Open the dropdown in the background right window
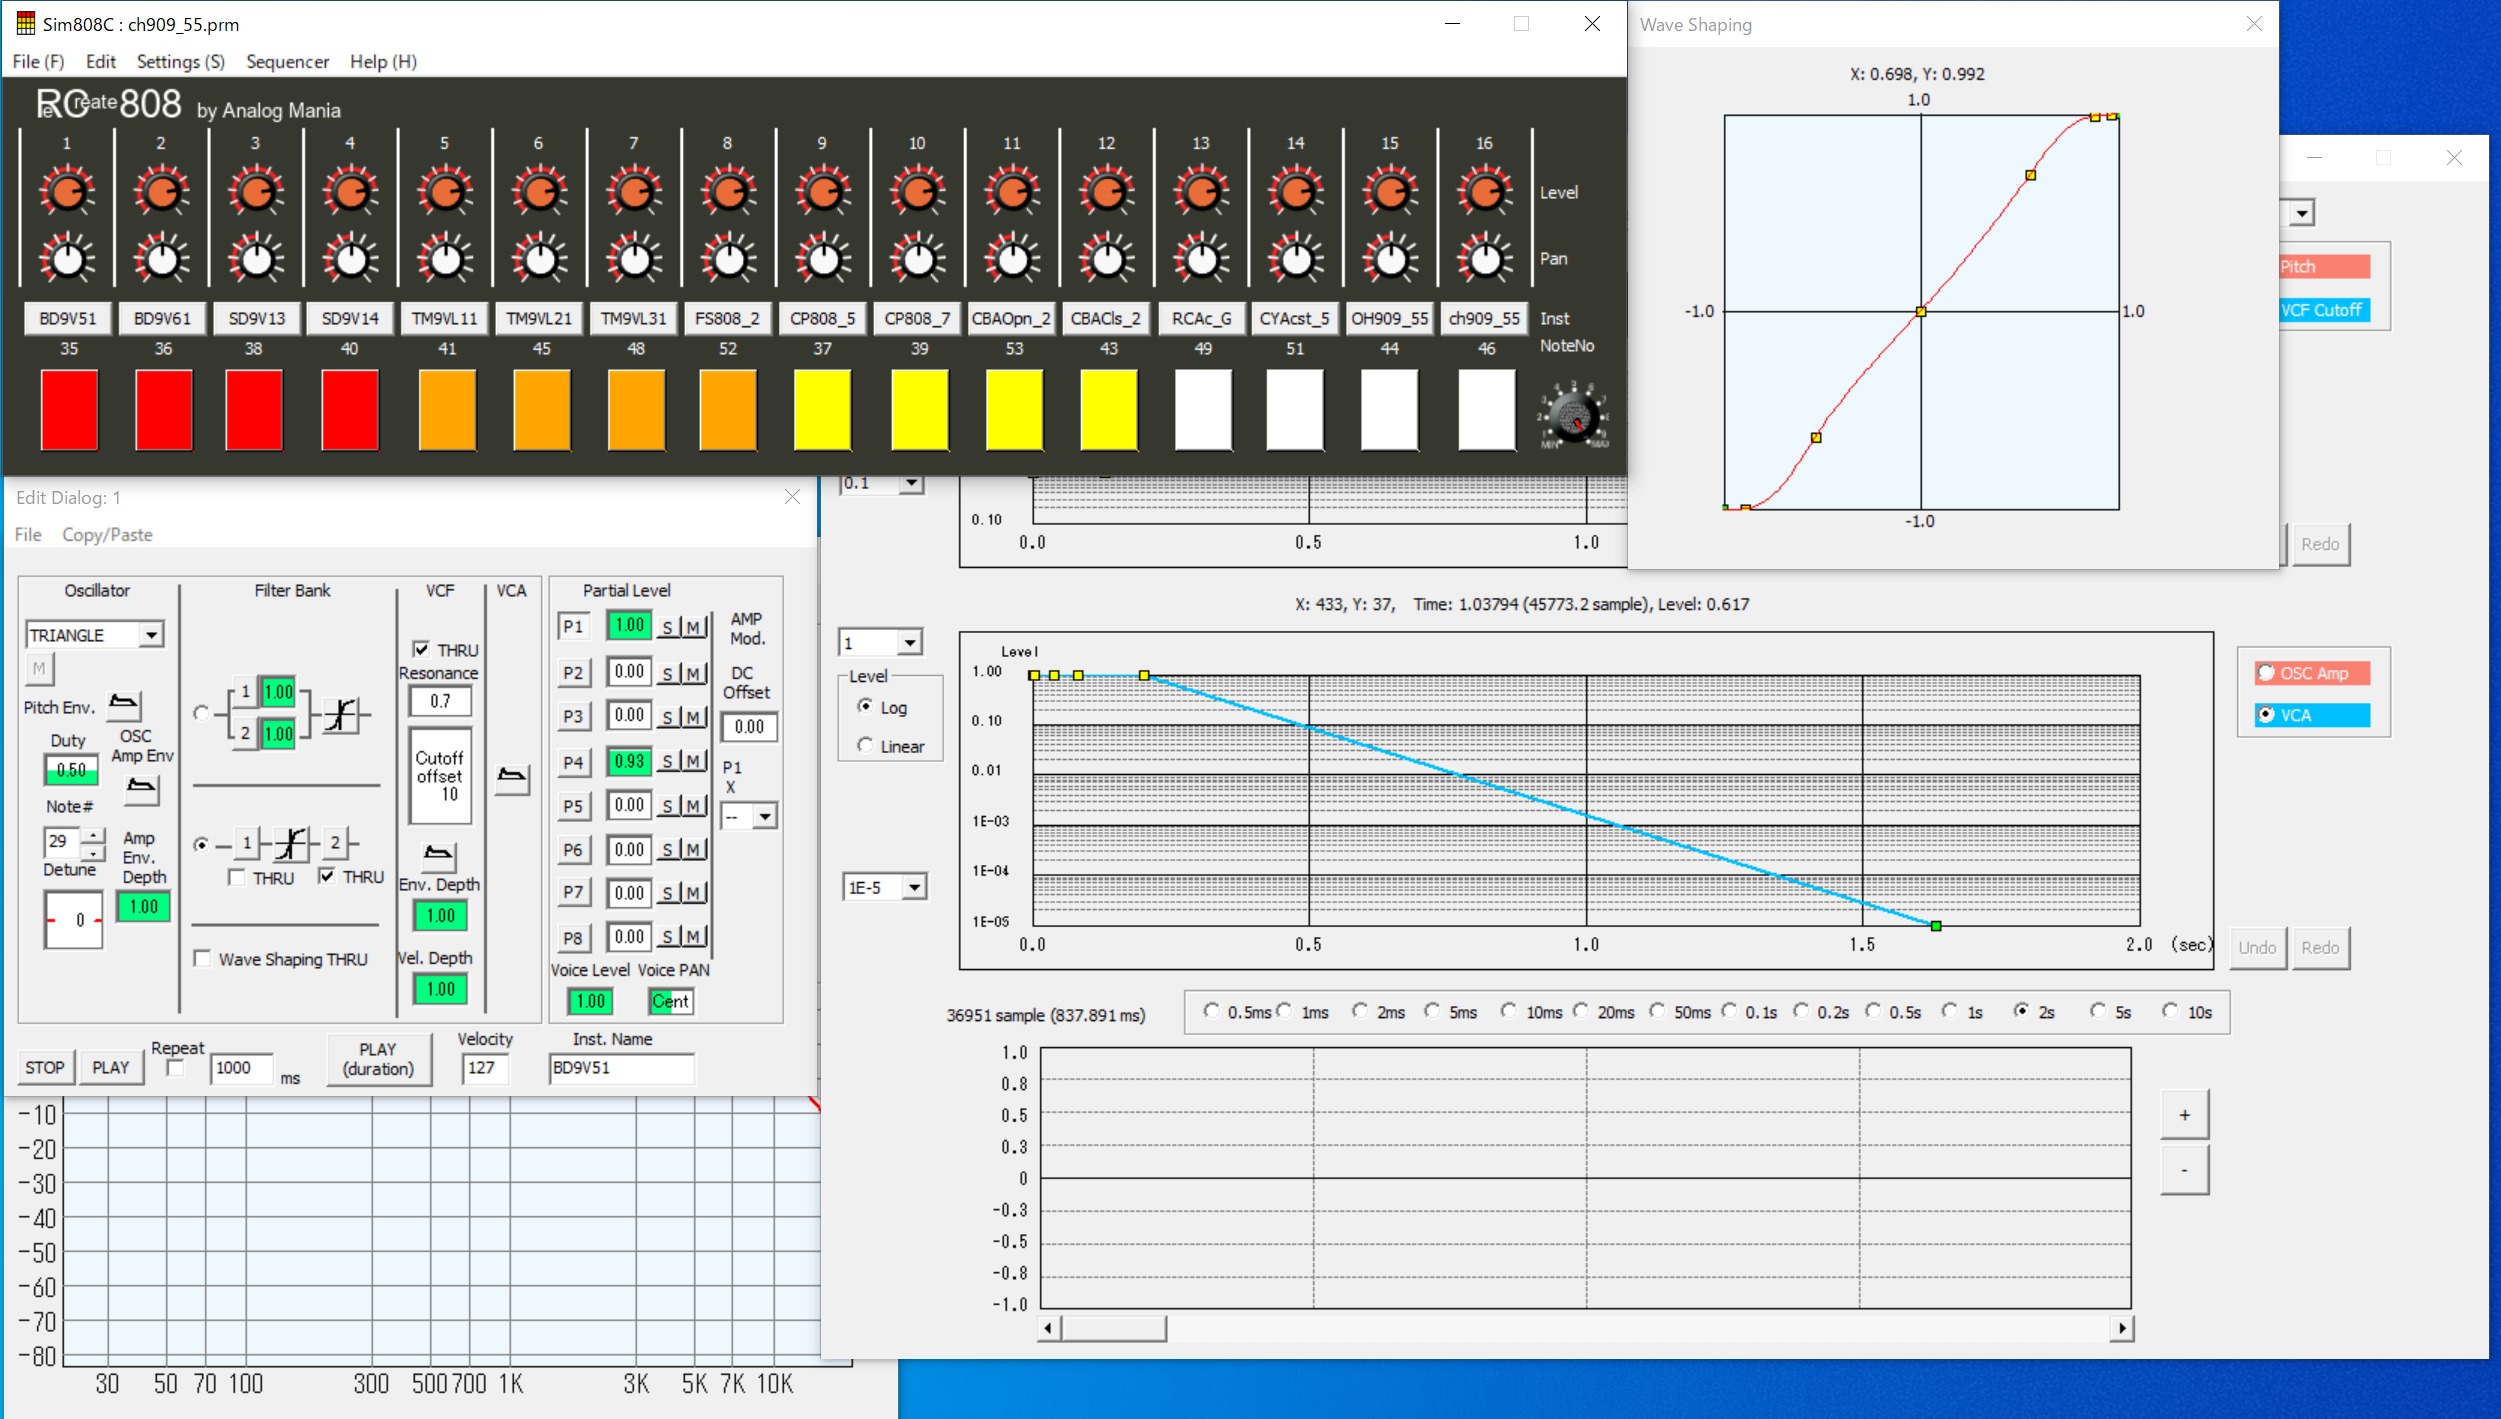 click(x=2303, y=212)
